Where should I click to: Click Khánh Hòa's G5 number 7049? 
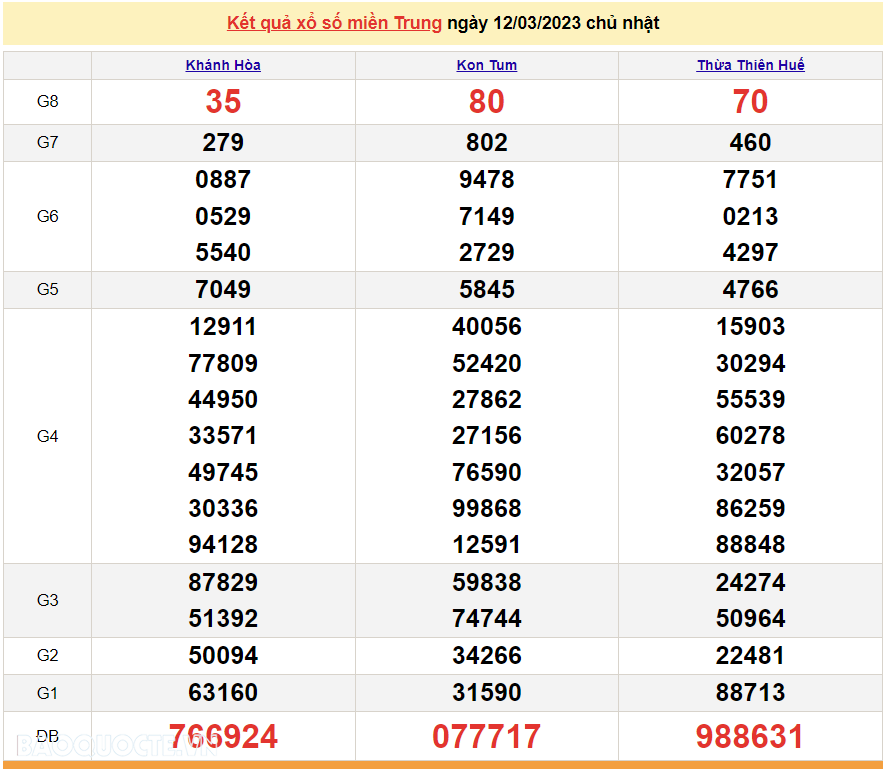click(x=223, y=290)
